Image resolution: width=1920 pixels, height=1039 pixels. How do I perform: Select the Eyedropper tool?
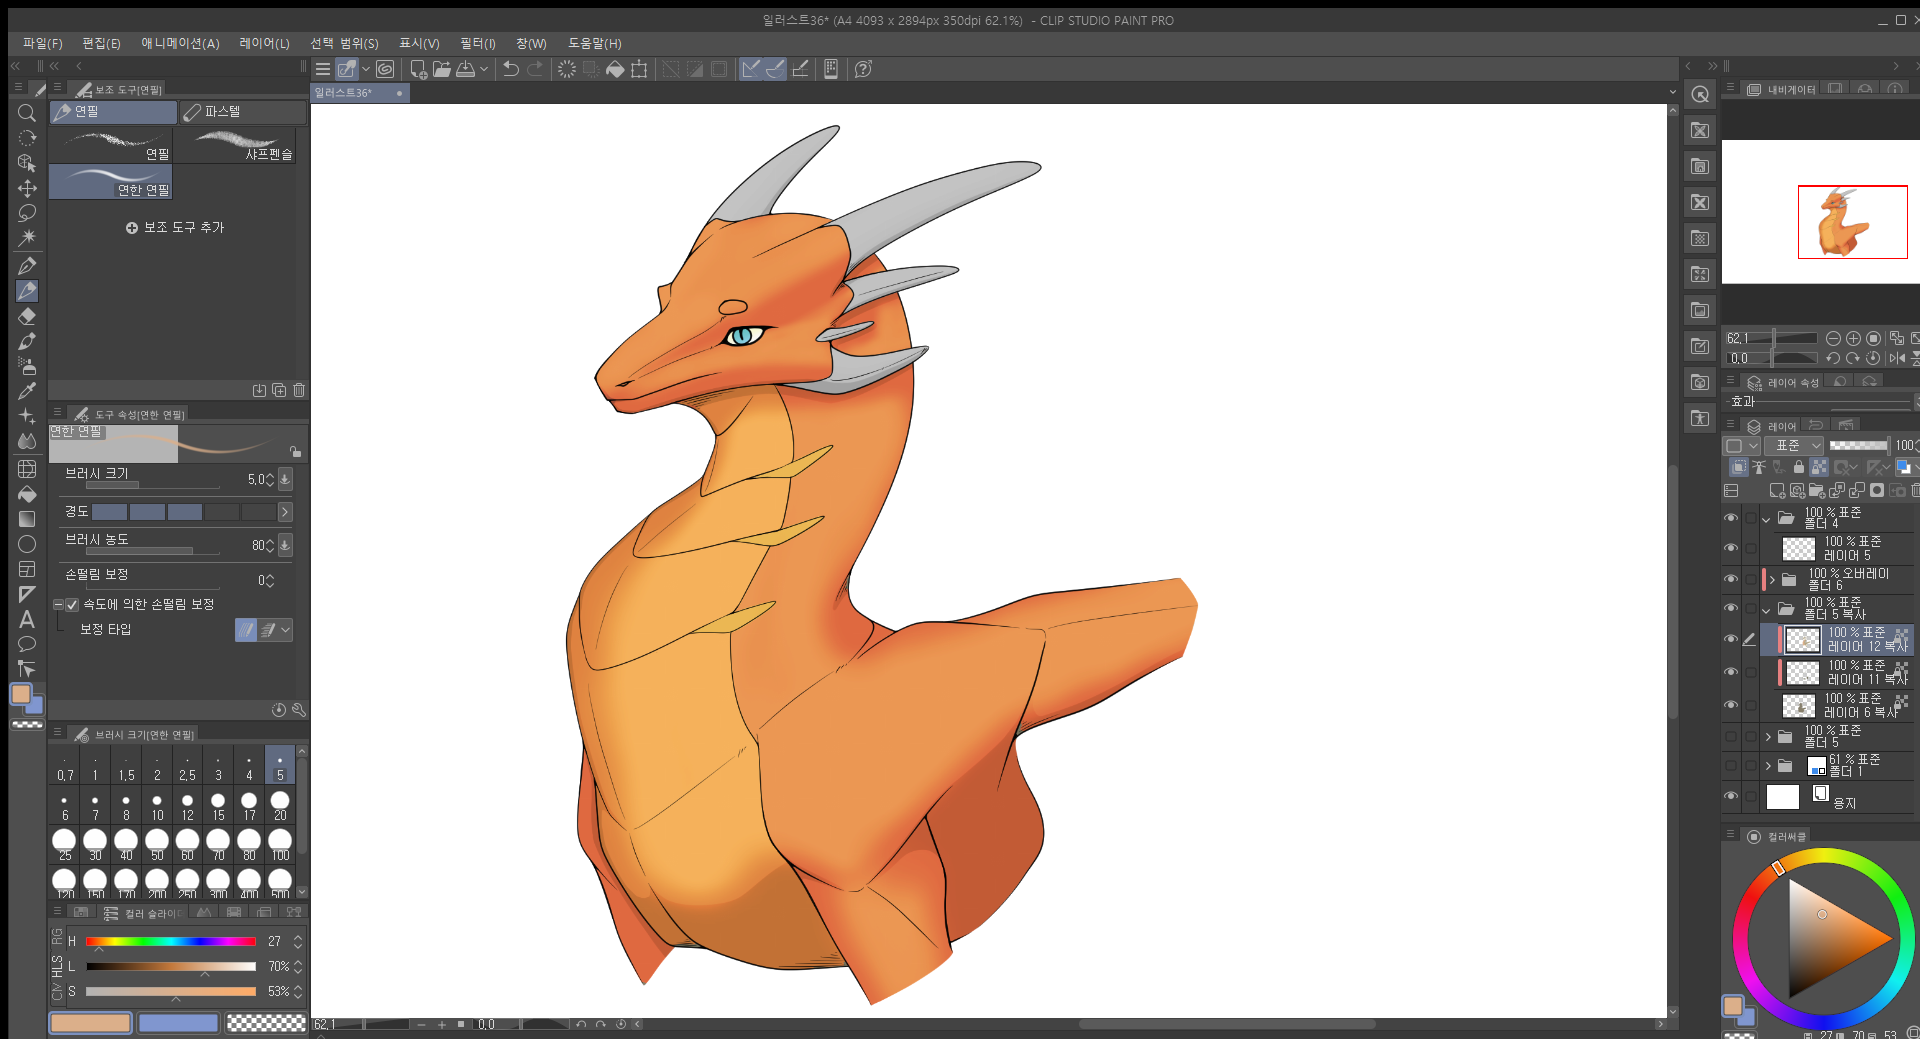tap(27, 391)
